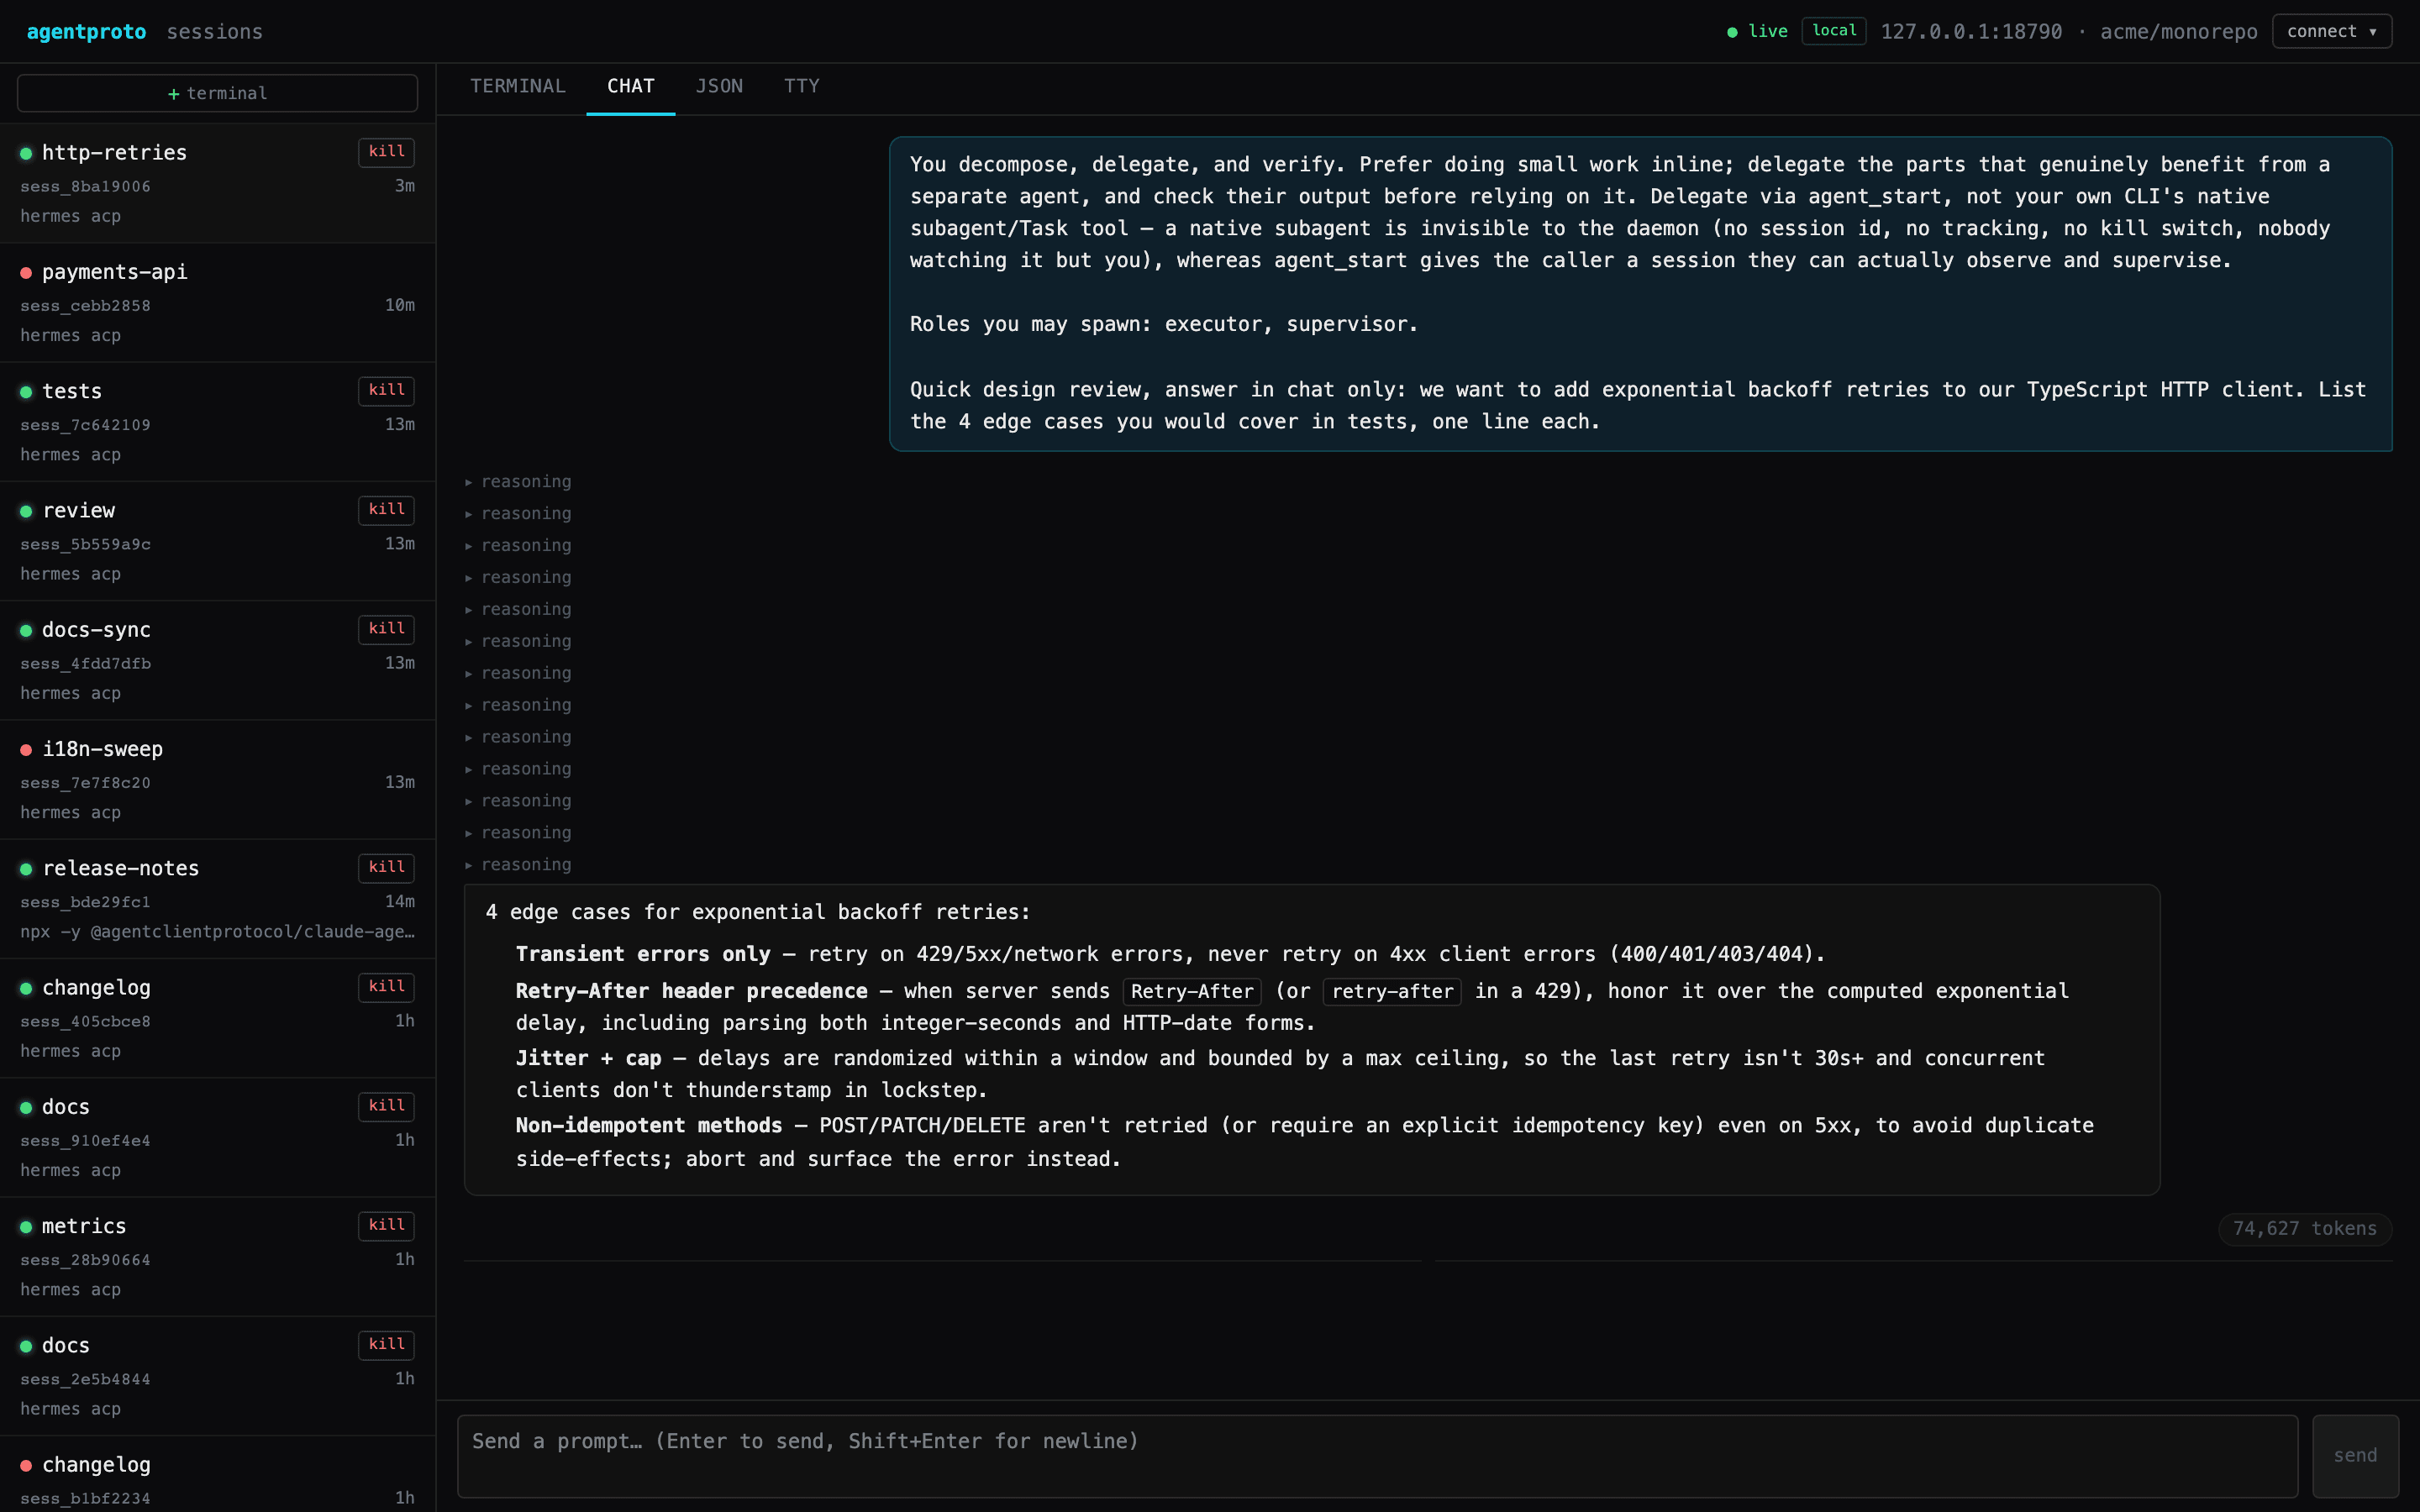This screenshot has height=1512, width=2420.
Task: Click sess_8ba19006 session id
Action: click(85, 187)
